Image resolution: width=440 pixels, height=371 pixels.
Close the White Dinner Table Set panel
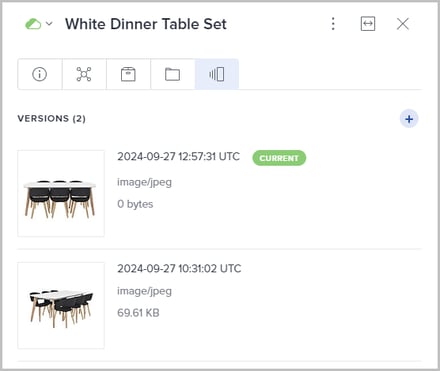[403, 24]
